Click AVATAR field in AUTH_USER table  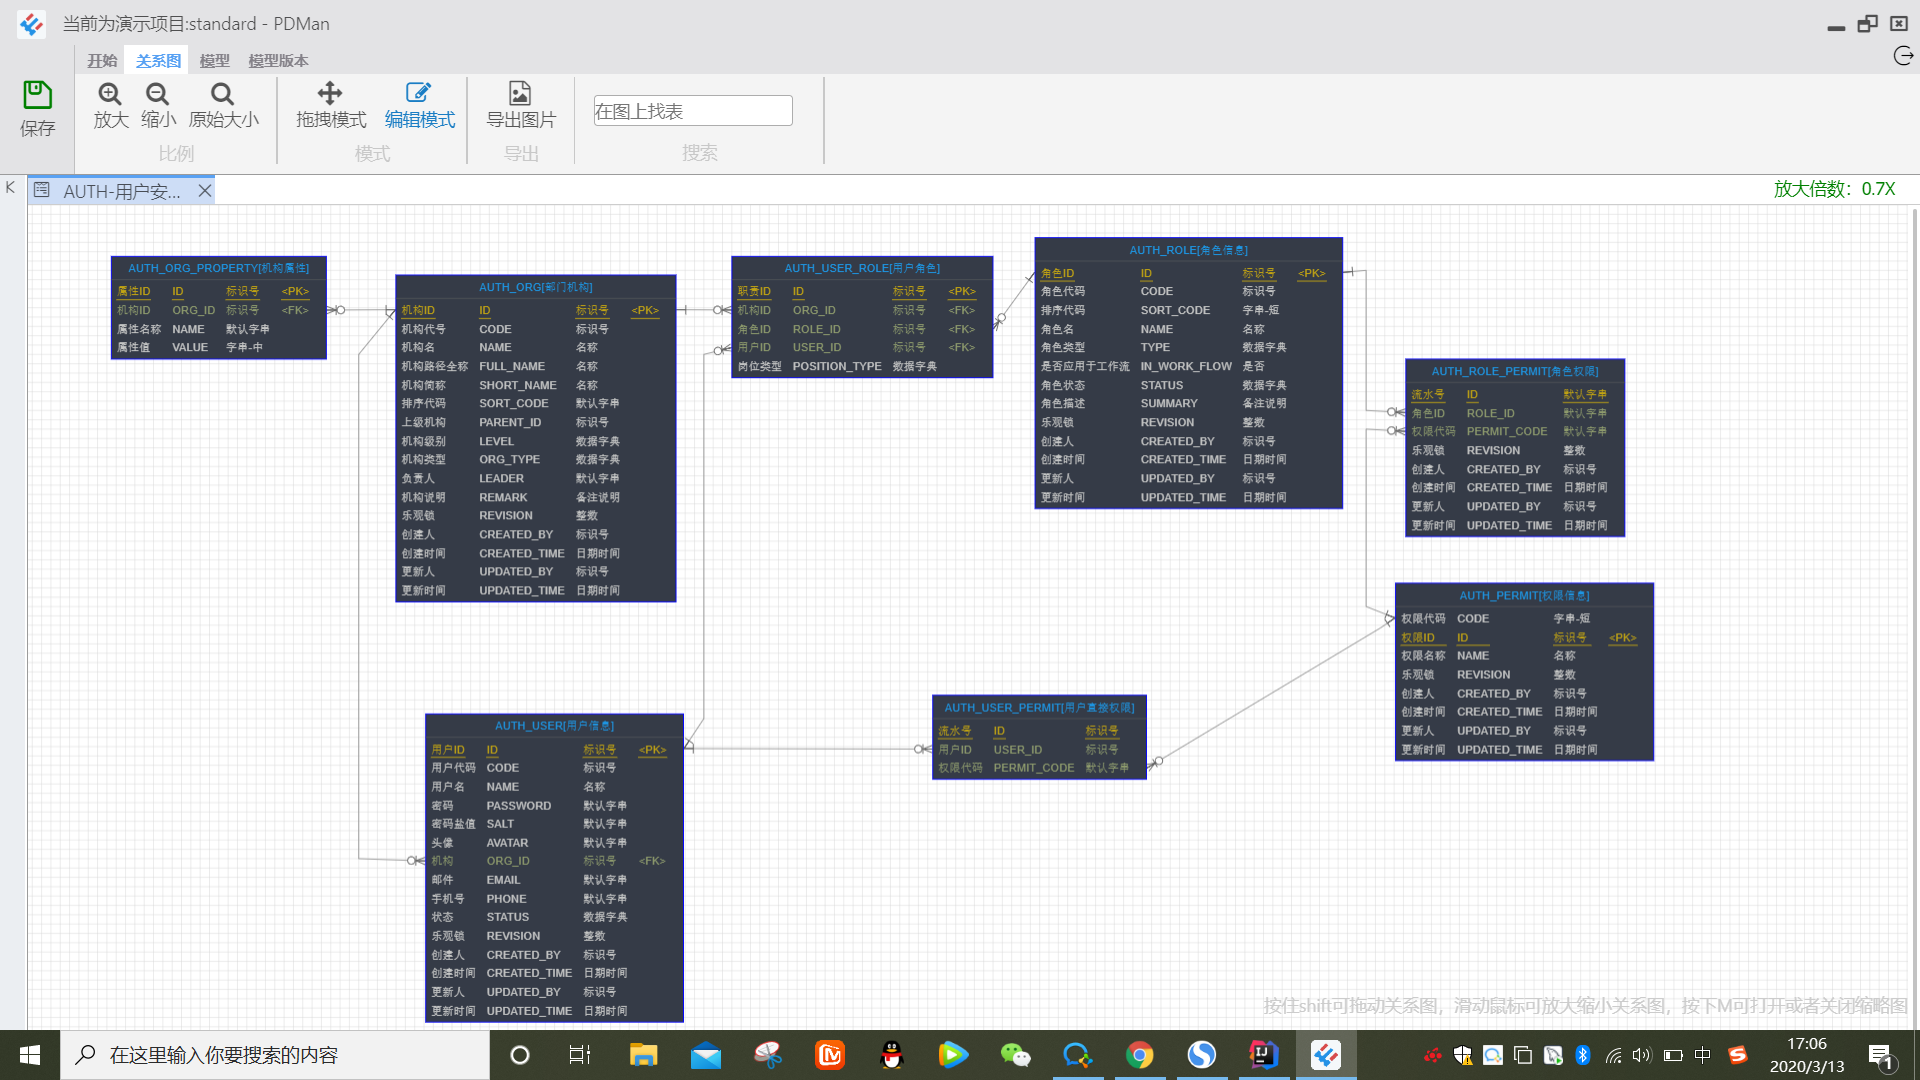pyautogui.click(x=507, y=843)
